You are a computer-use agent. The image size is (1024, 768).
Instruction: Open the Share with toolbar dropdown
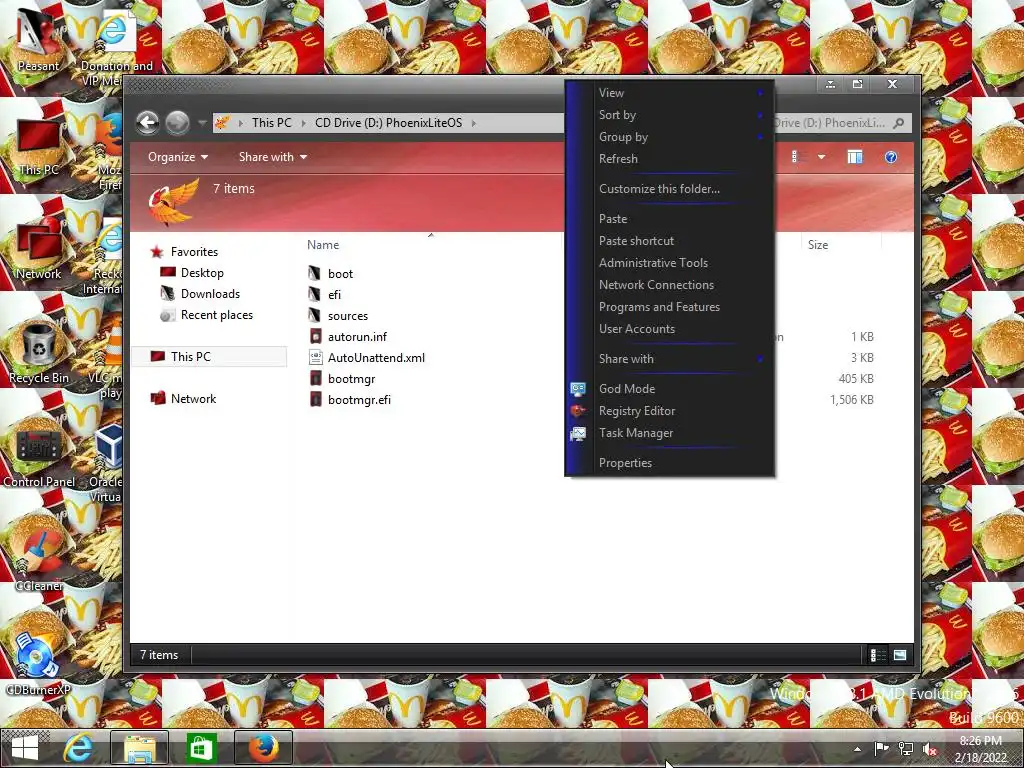[x=272, y=157]
